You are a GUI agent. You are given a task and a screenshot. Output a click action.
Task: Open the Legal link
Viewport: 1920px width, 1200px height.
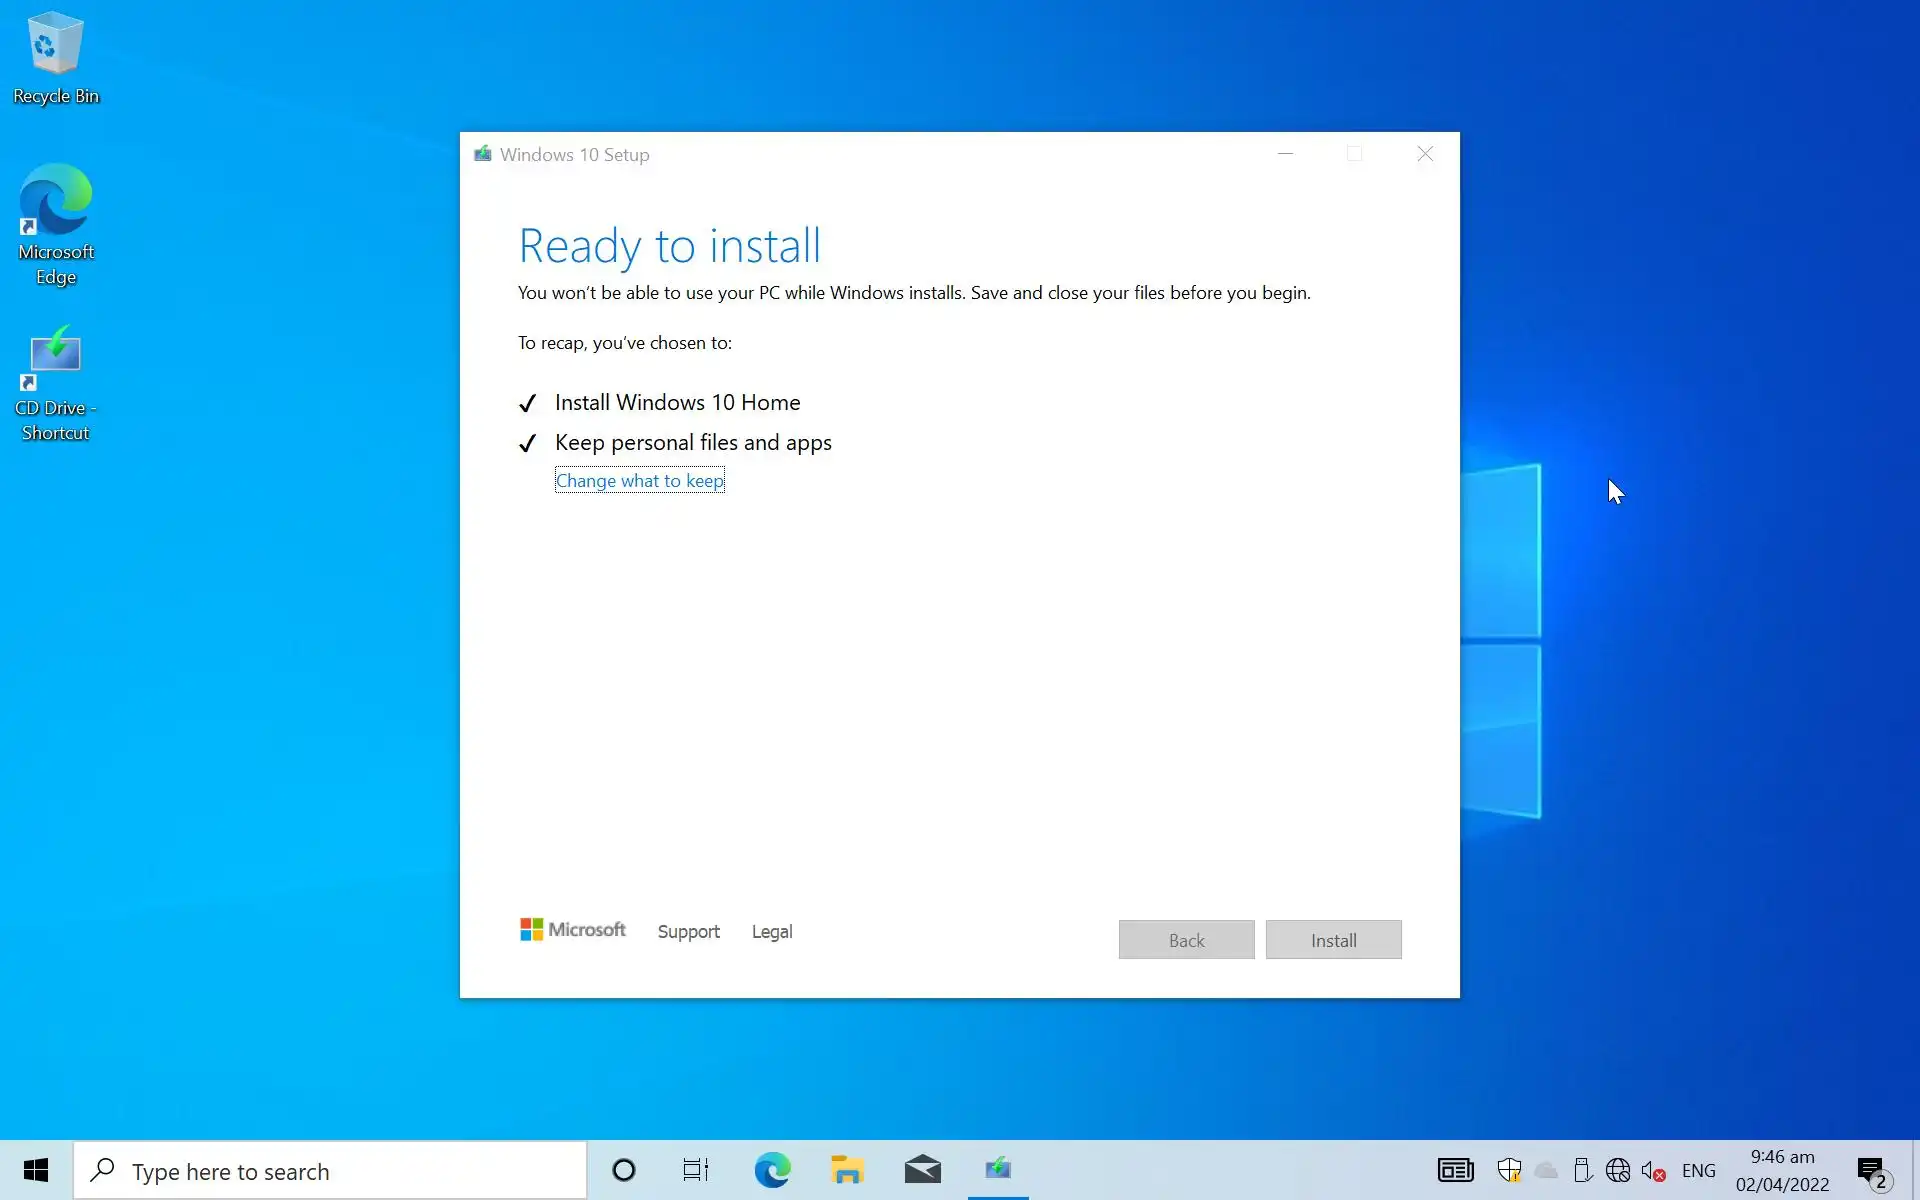[771, 932]
